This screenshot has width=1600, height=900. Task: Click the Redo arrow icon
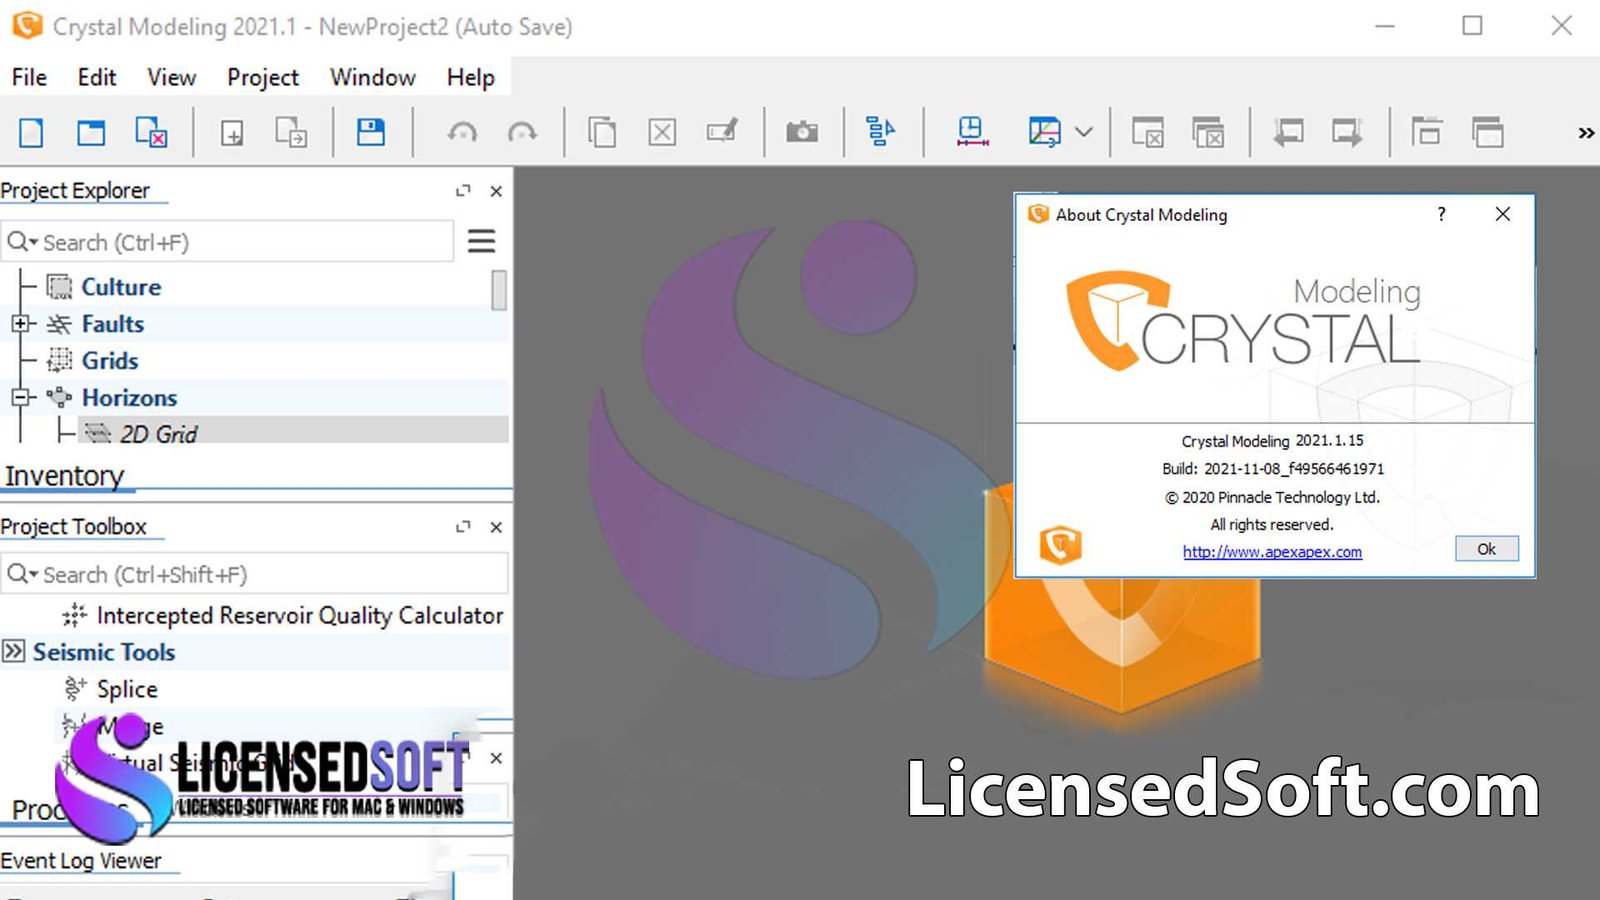point(522,132)
